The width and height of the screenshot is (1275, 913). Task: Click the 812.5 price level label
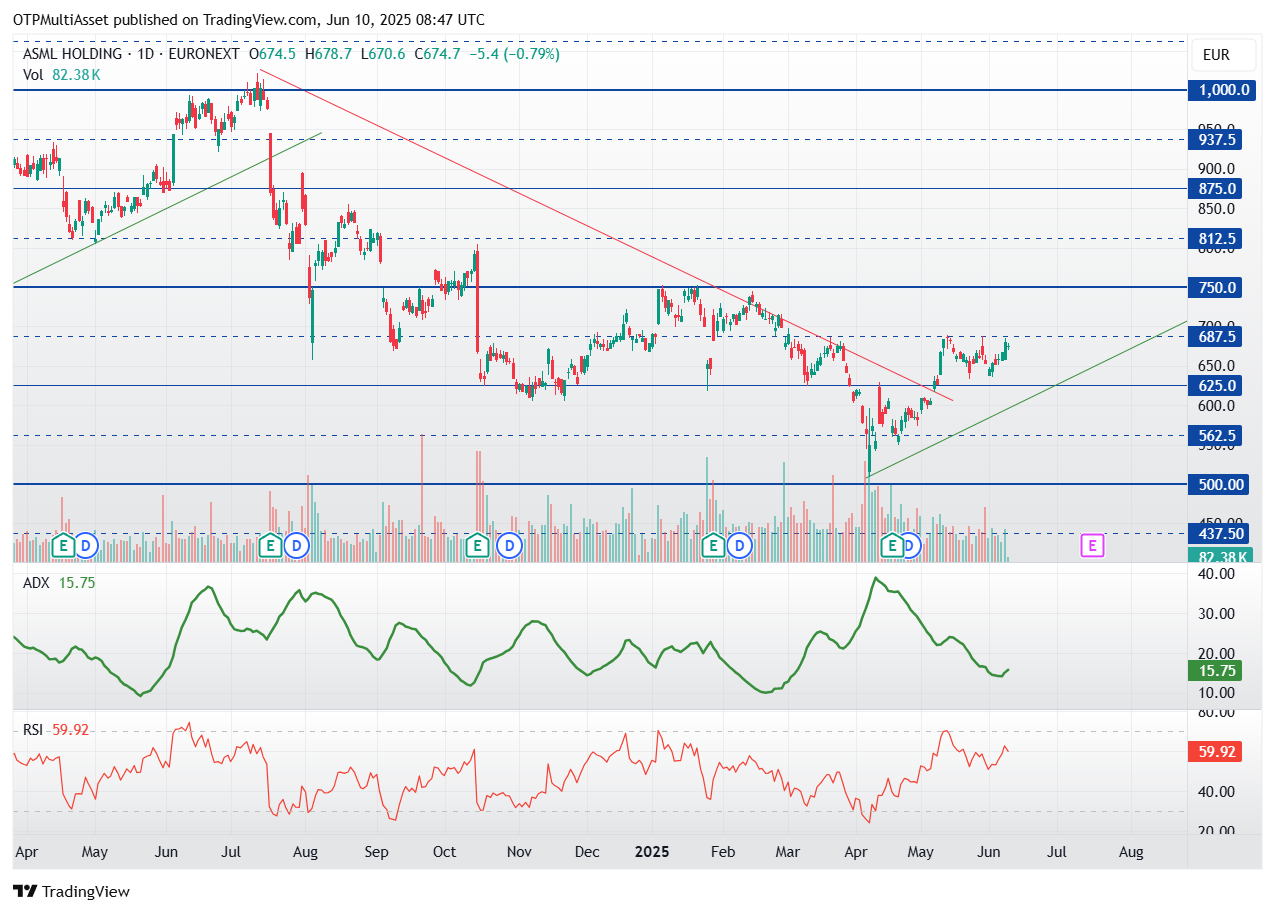(1215, 238)
